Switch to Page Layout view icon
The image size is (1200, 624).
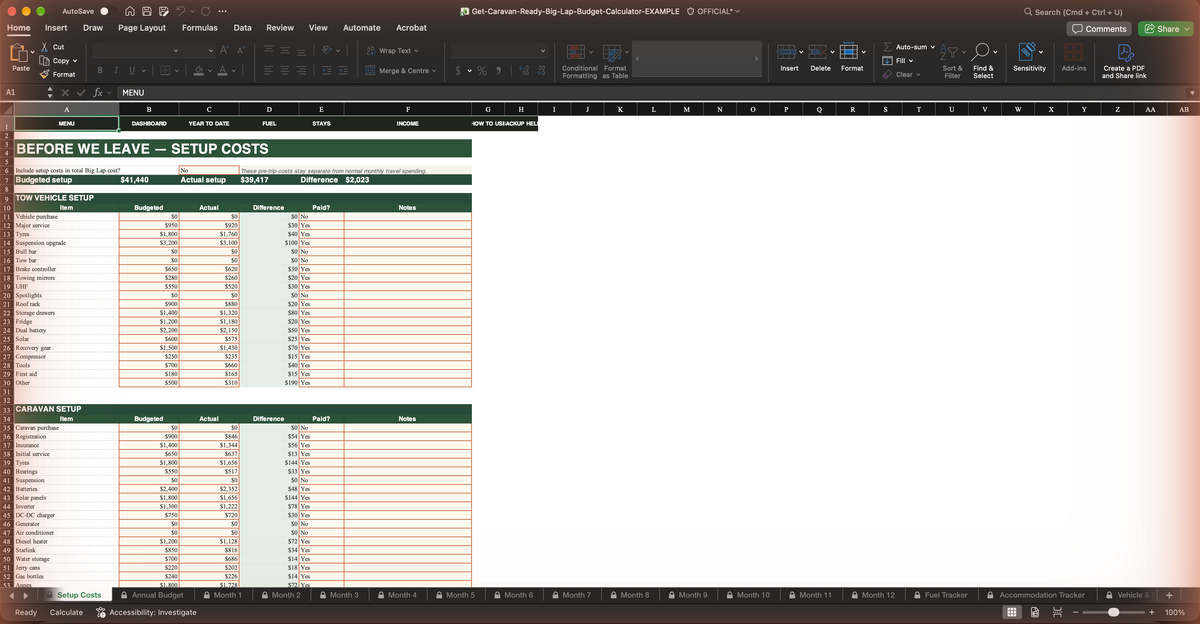pos(1034,611)
